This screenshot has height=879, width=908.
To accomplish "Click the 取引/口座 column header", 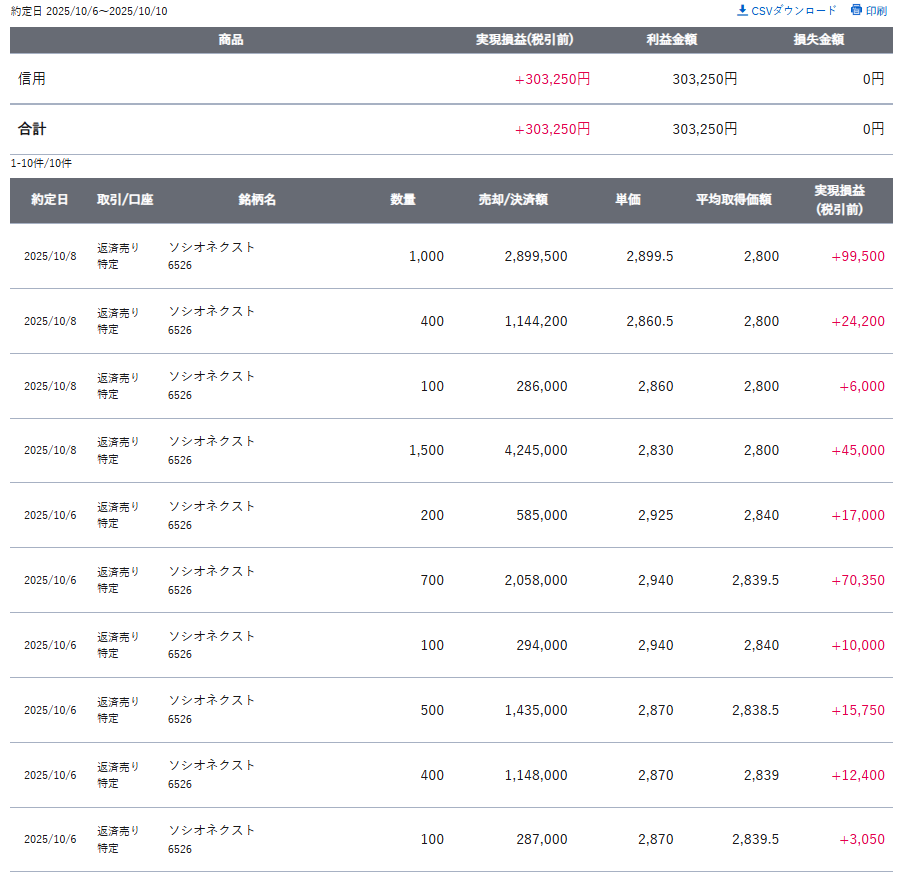I will pyautogui.click(x=125, y=200).
